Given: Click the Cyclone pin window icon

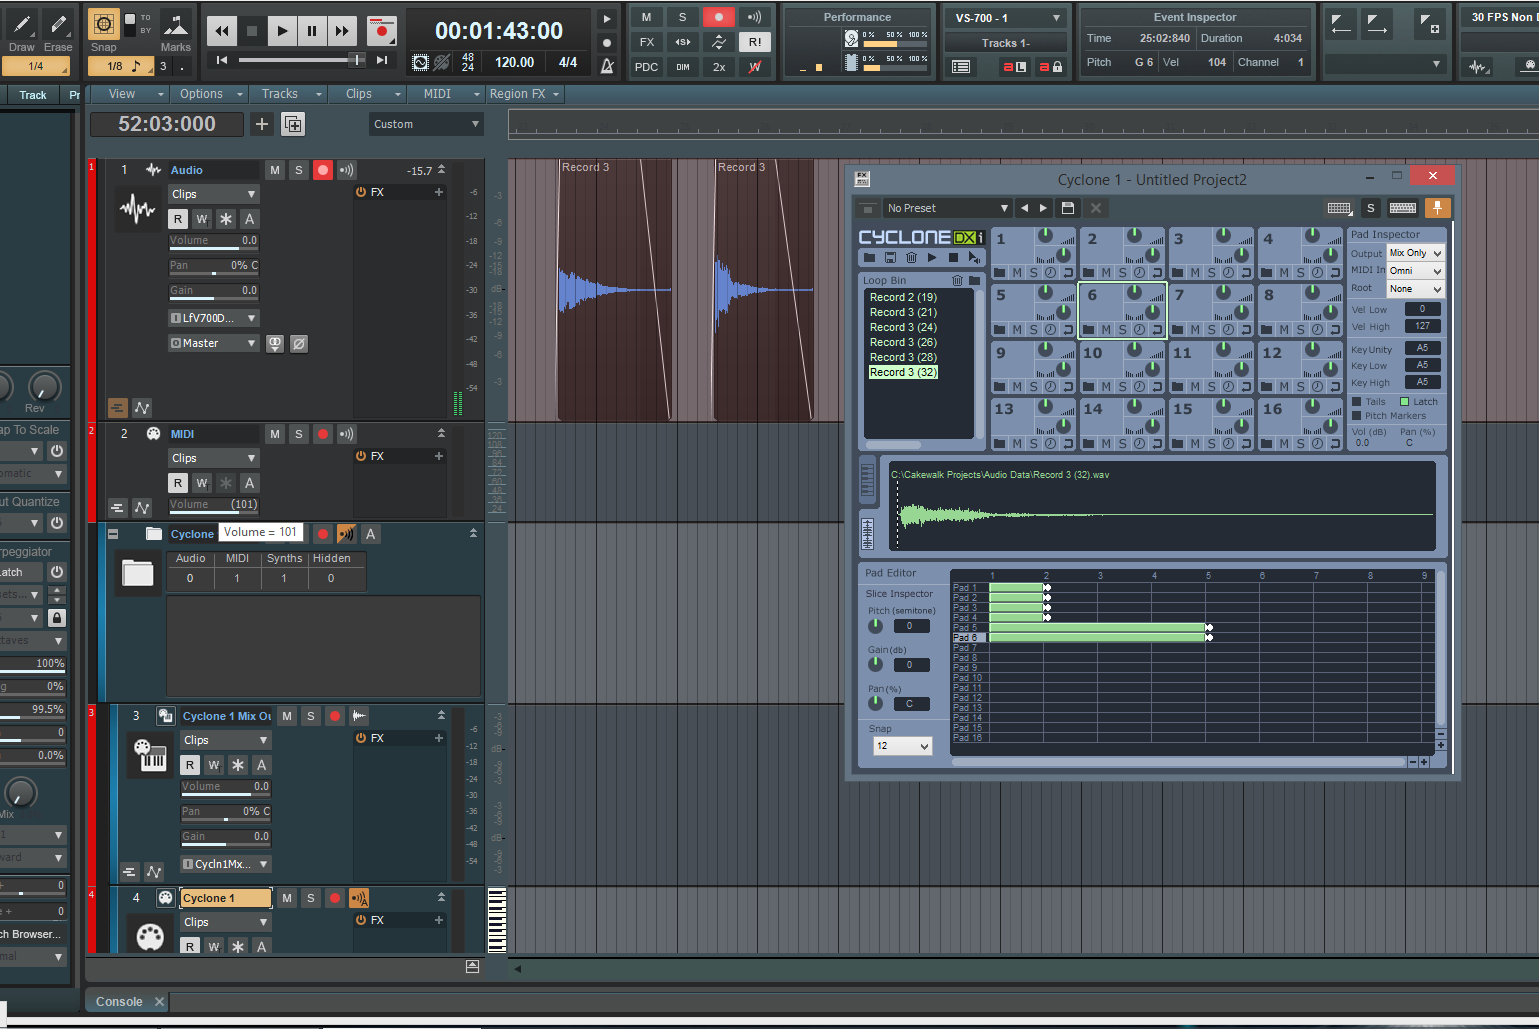Looking at the screenshot, I should click(x=1437, y=207).
